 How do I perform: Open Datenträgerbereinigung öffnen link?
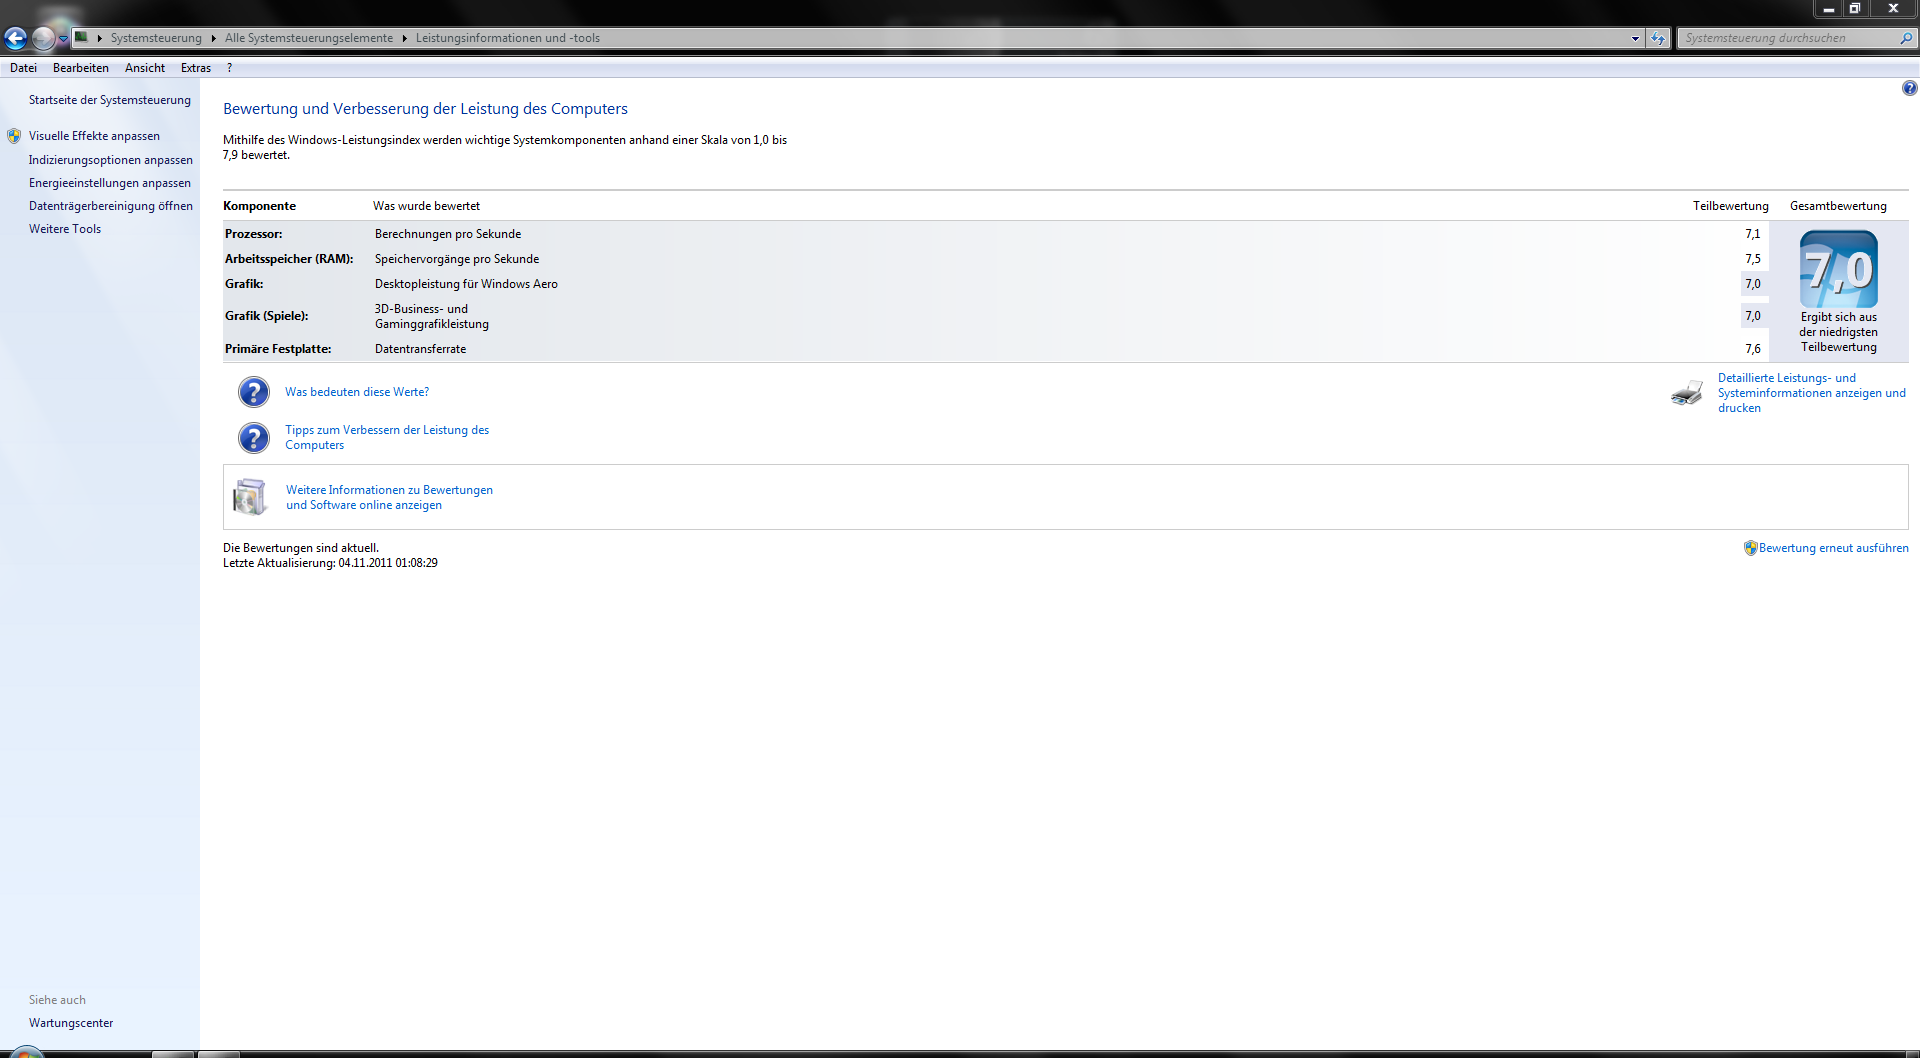[x=111, y=206]
